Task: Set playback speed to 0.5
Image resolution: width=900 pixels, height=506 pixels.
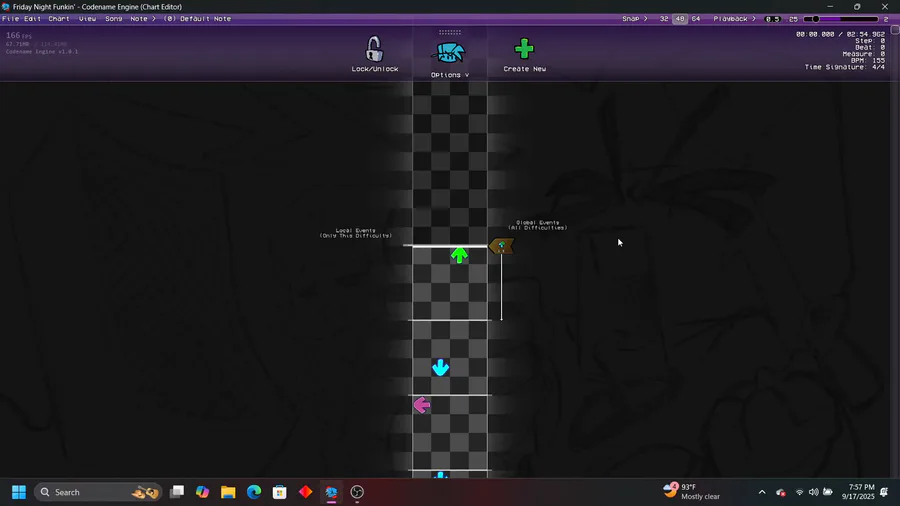Action: 773,19
